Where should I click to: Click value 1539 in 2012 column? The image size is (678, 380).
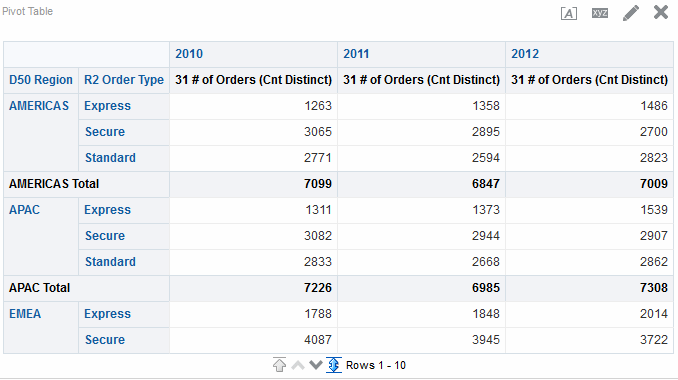pyautogui.click(x=654, y=210)
